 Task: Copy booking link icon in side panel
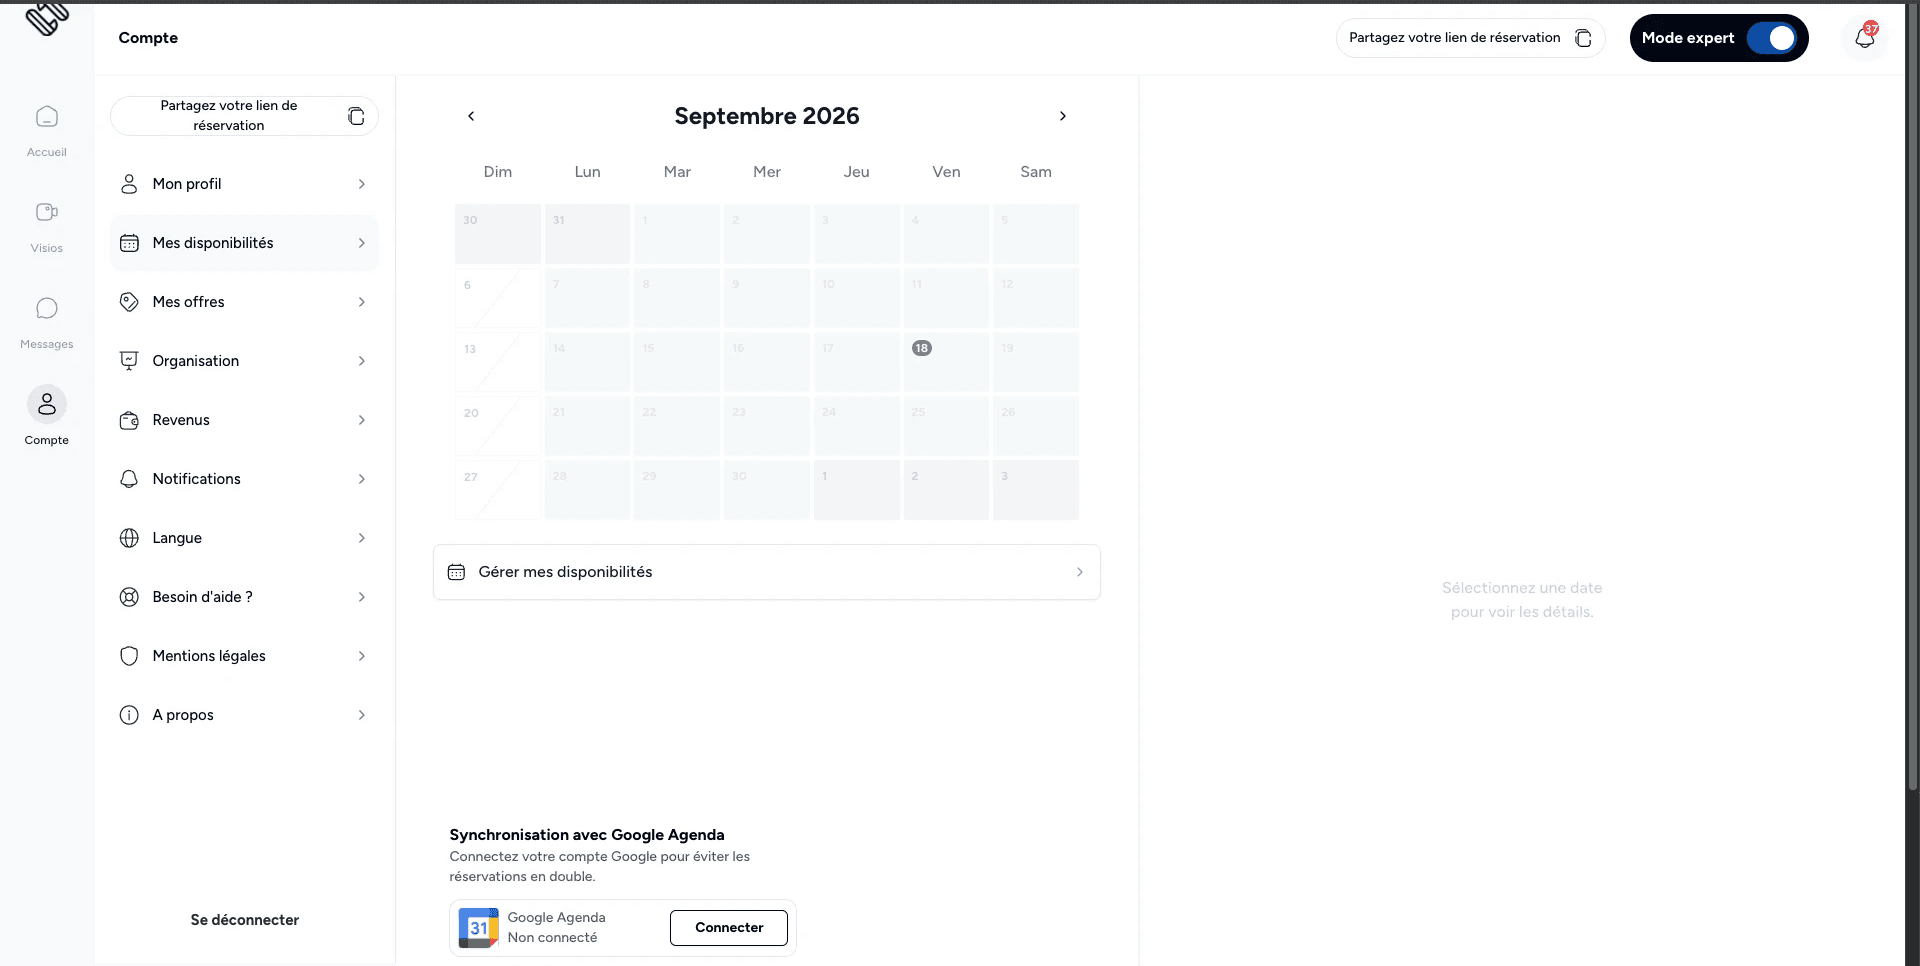point(356,116)
